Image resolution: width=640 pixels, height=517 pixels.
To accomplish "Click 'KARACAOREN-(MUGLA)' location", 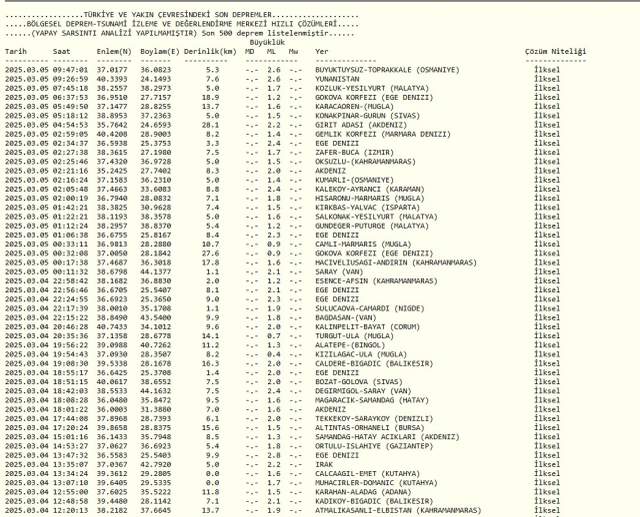I will [x=354, y=107].
